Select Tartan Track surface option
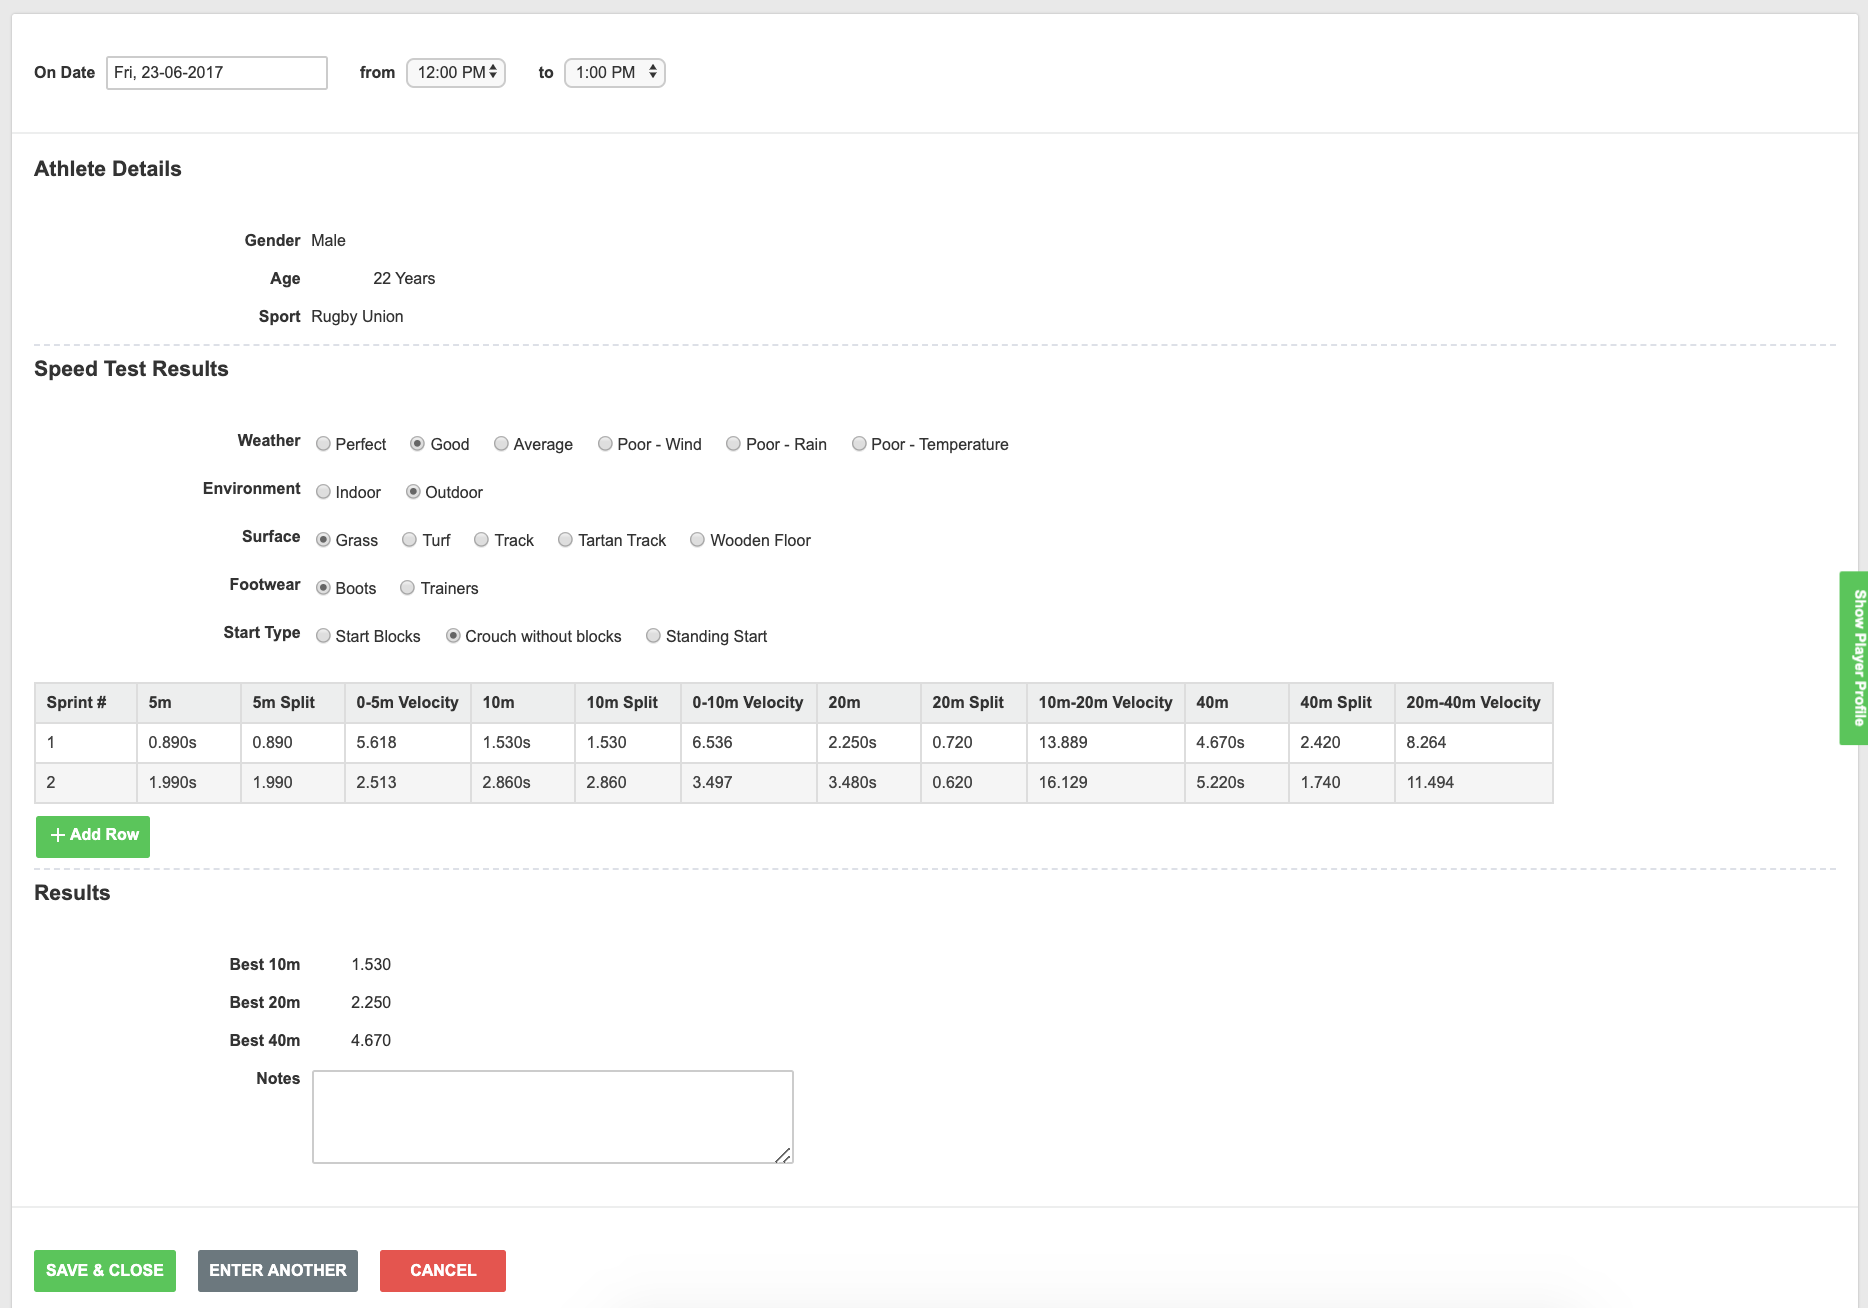Image resolution: width=1868 pixels, height=1308 pixels. pyautogui.click(x=565, y=540)
